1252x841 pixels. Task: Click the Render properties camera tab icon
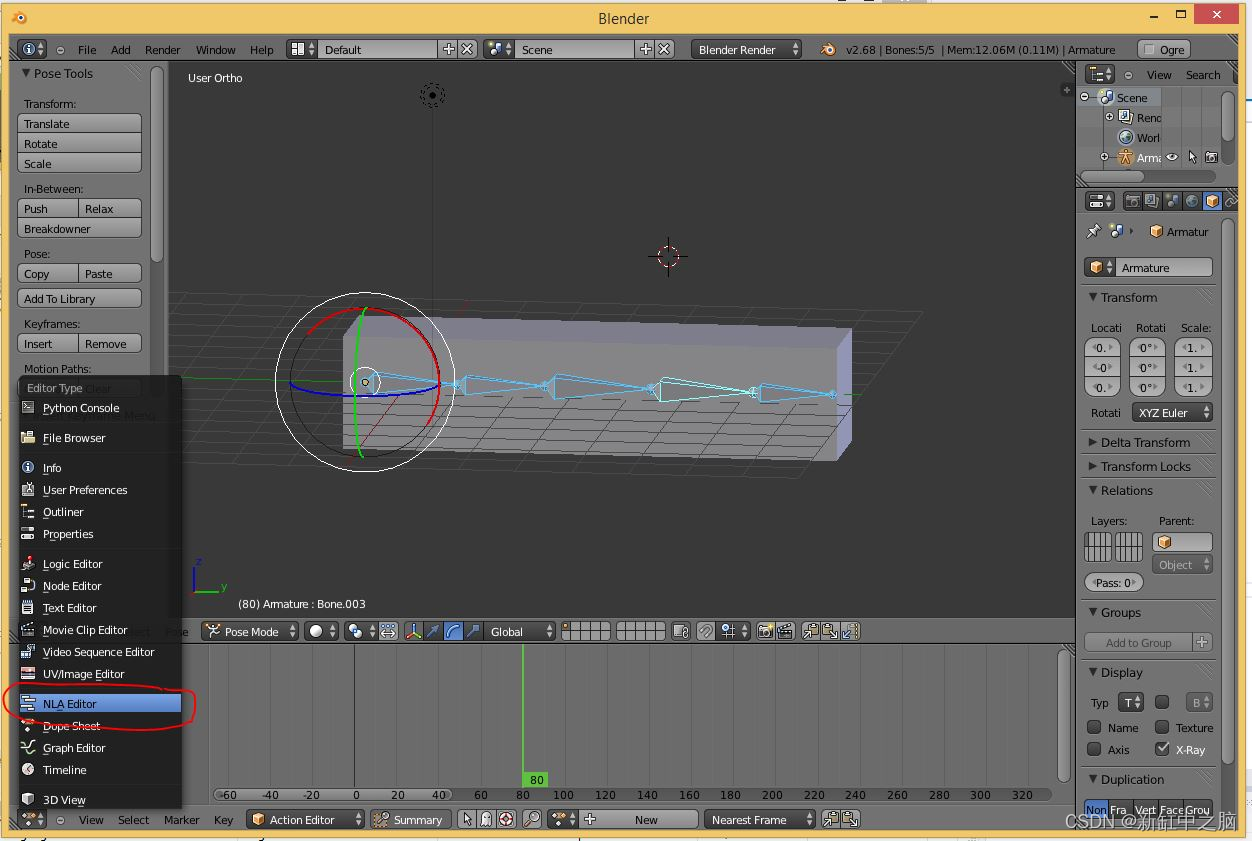click(1132, 201)
